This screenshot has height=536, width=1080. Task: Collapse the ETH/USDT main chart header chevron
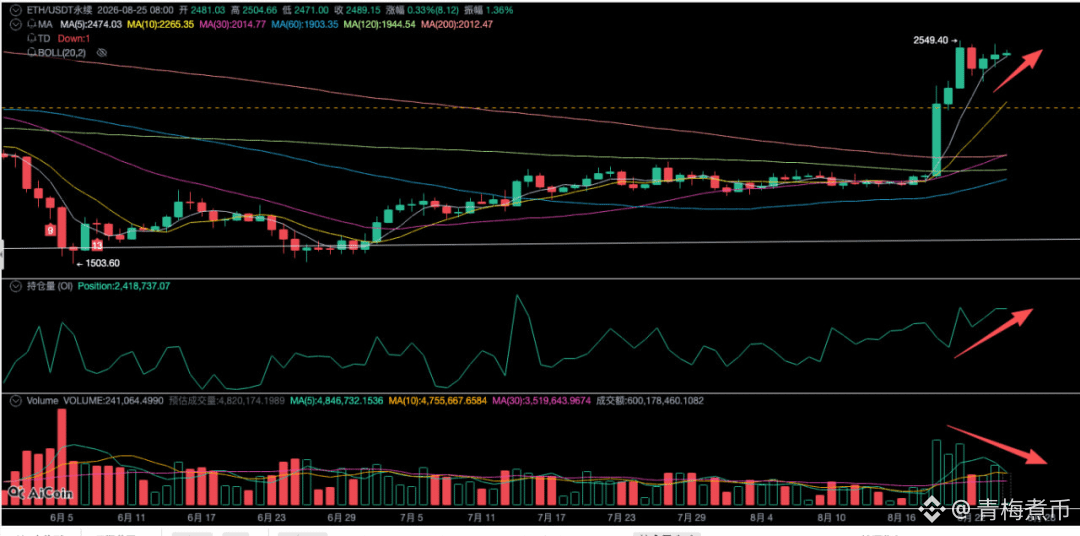click(x=14, y=10)
